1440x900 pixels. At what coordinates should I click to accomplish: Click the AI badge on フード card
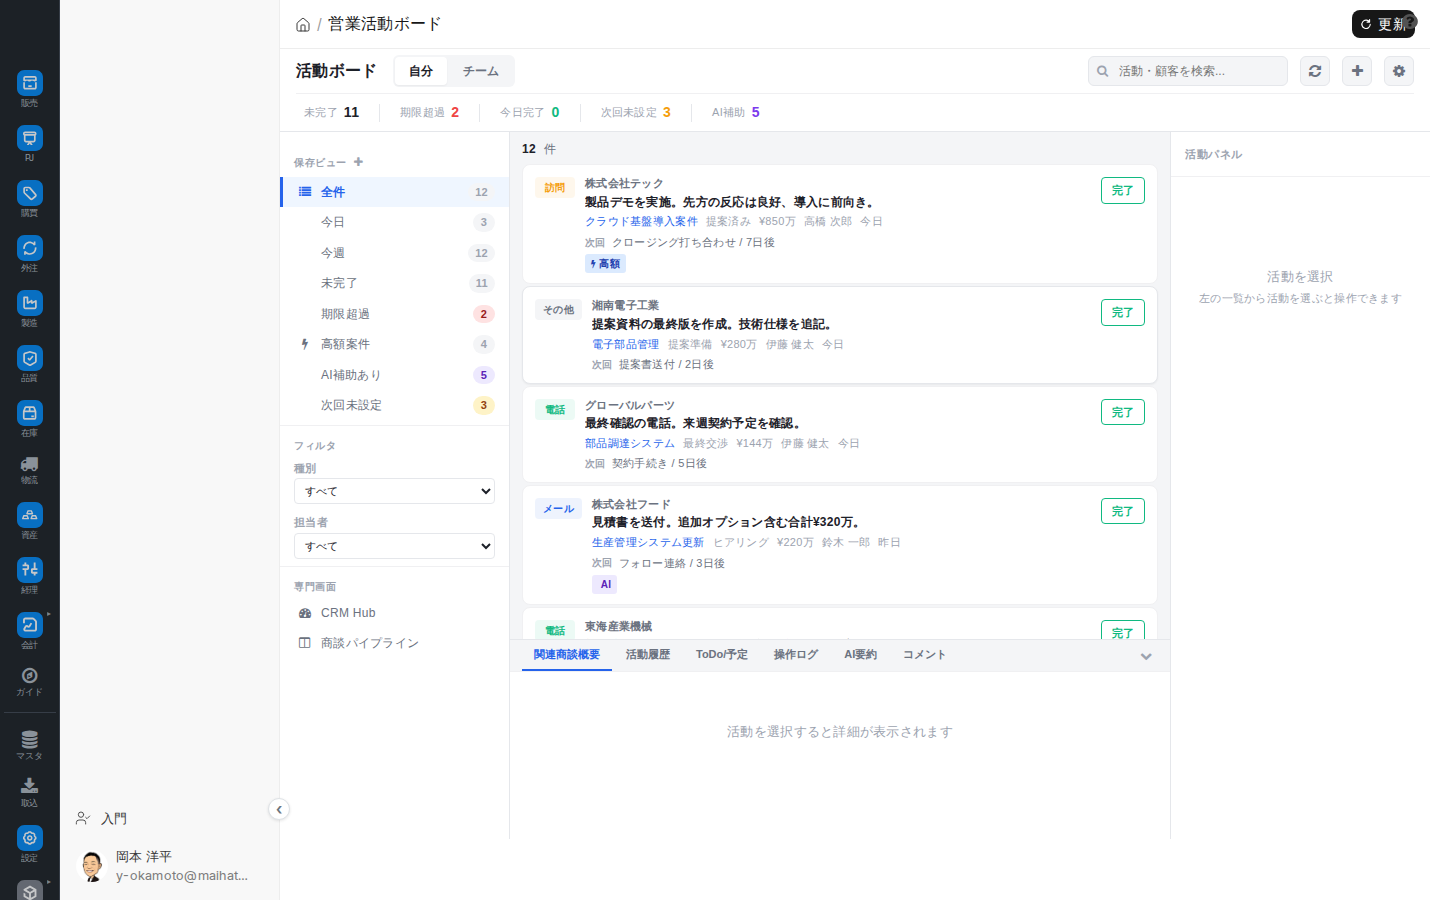click(x=605, y=584)
